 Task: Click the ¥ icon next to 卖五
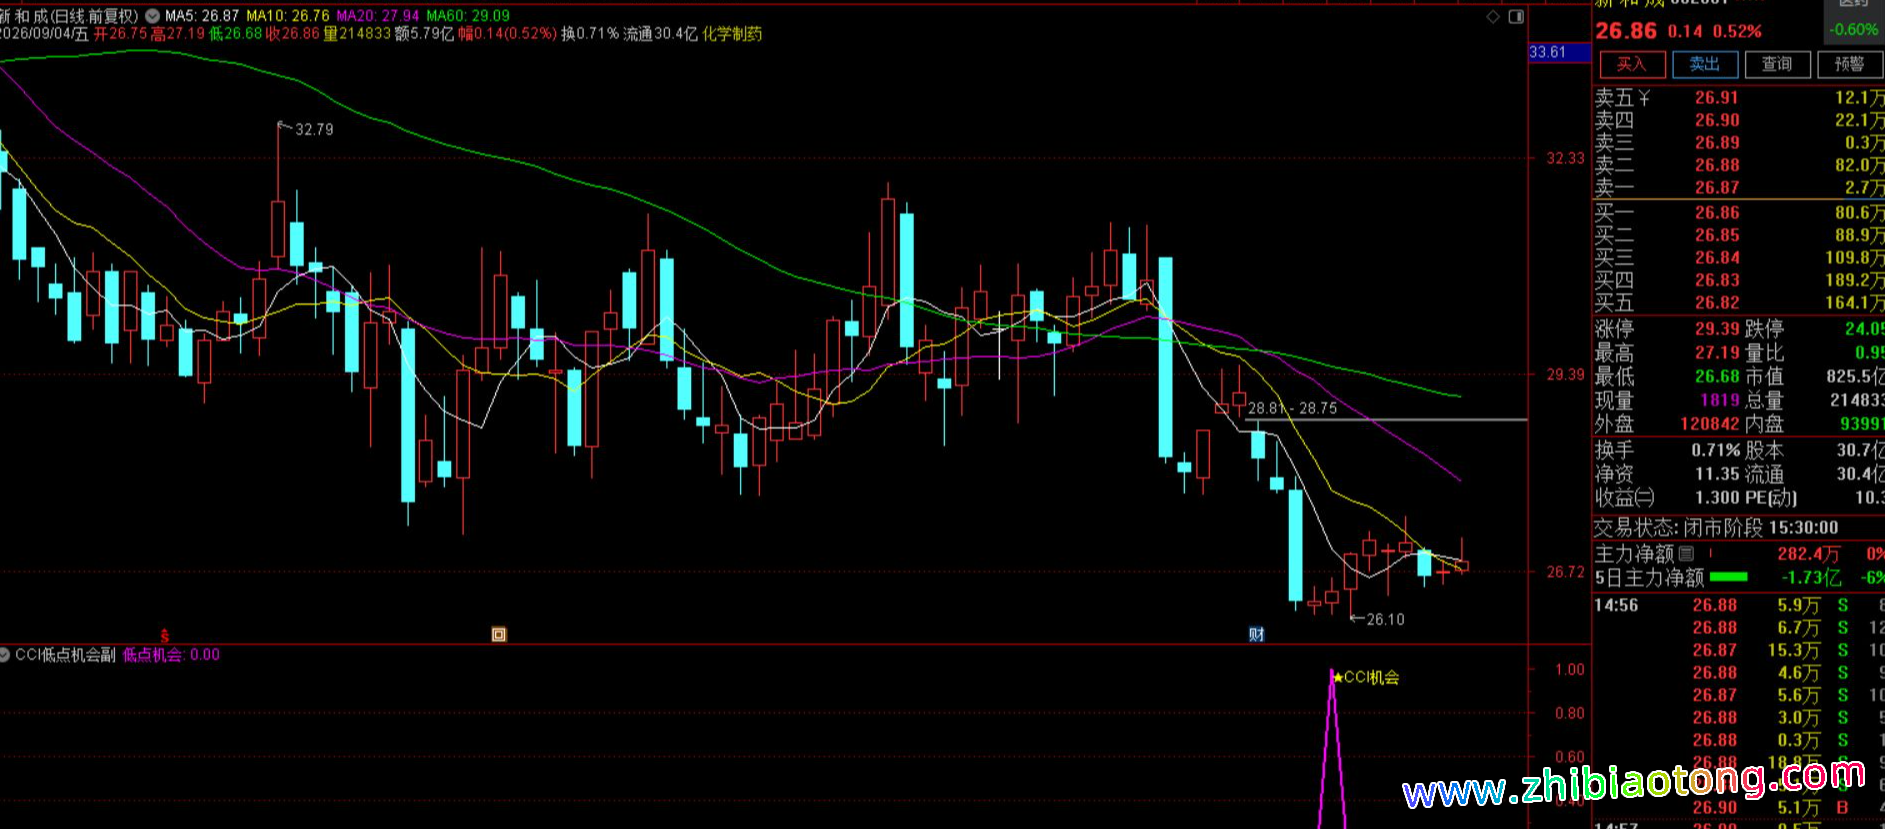click(x=1644, y=98)
